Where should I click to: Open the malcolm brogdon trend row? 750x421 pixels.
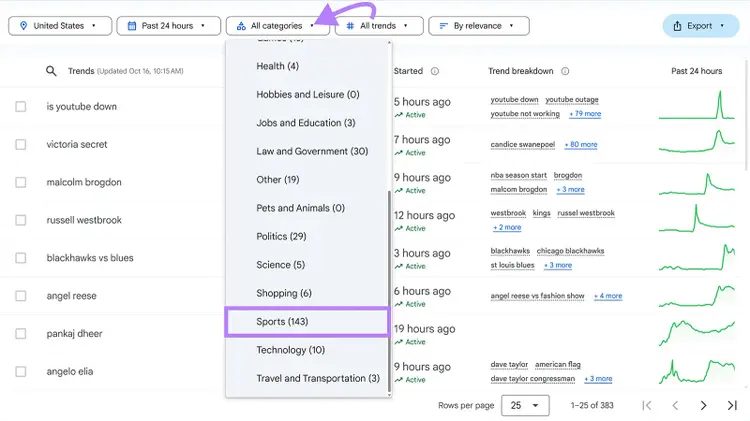[84, 182]
